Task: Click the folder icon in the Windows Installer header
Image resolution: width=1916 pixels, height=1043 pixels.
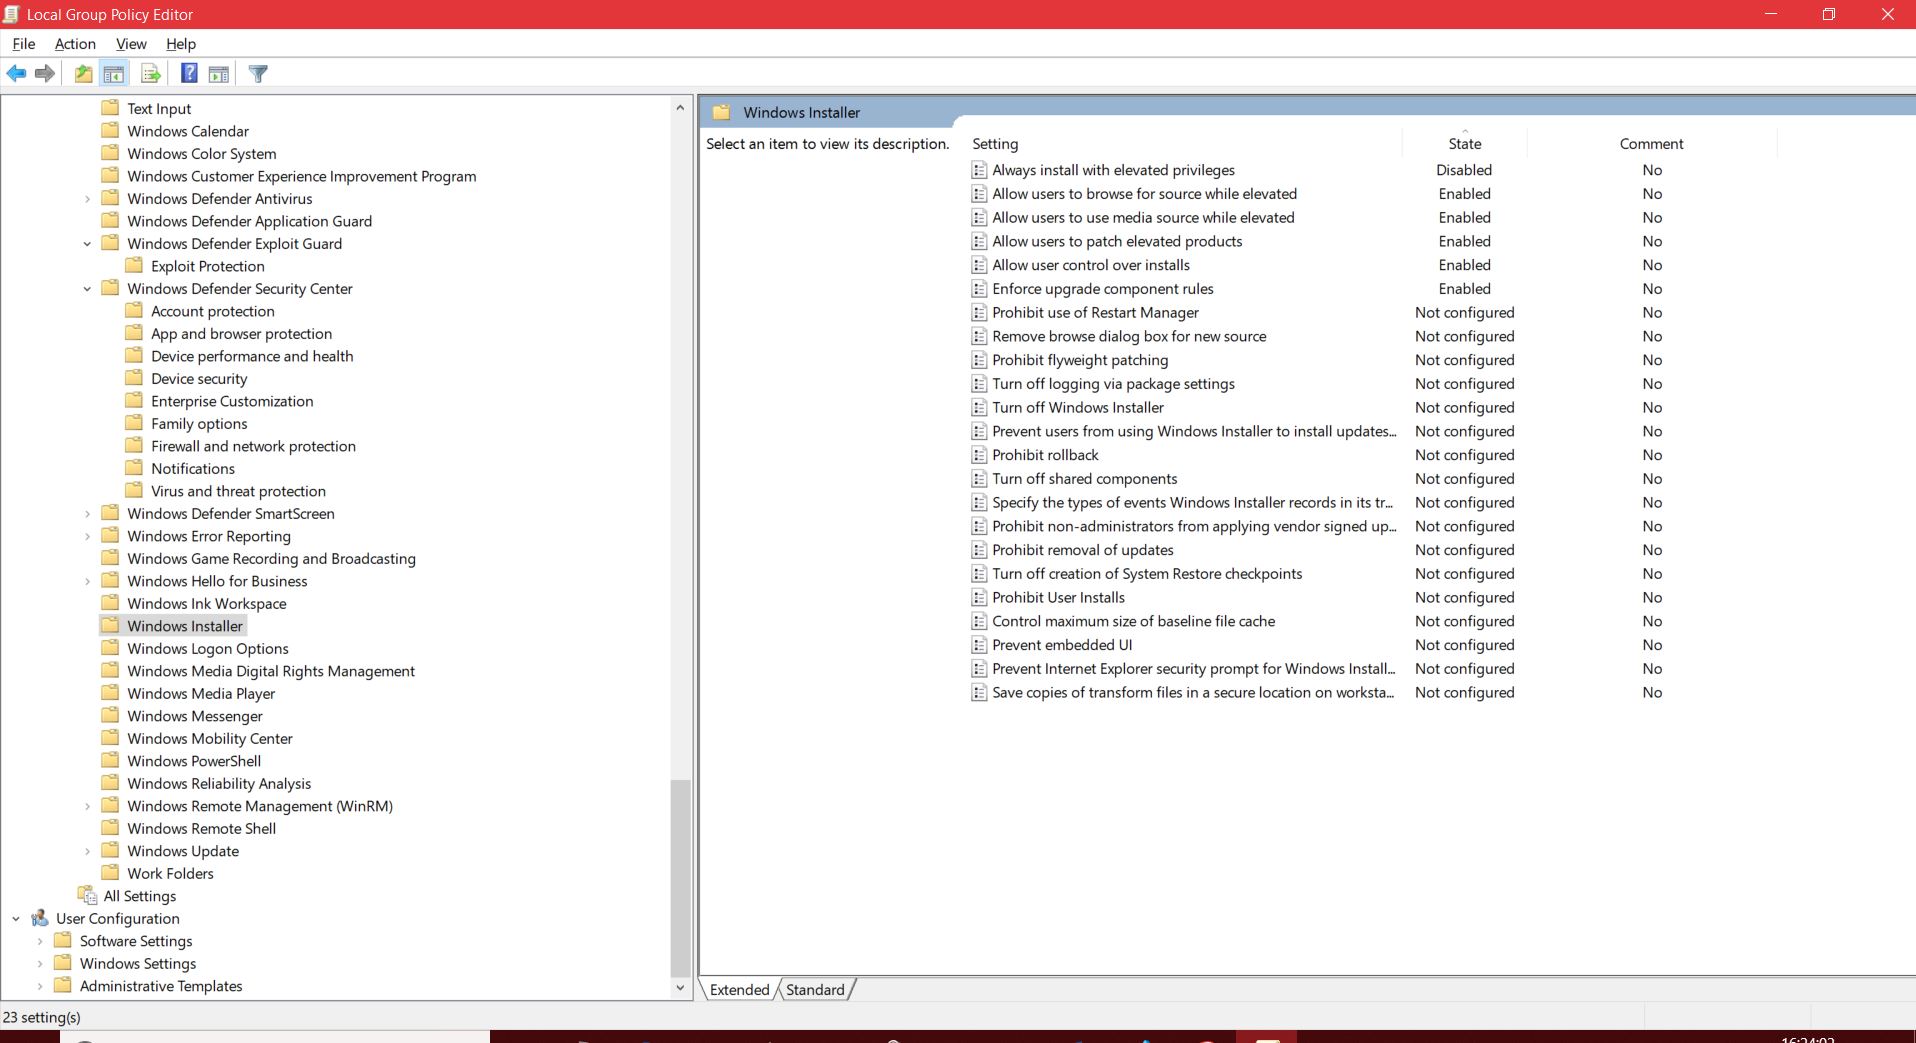Action: (x=721, y=112)
